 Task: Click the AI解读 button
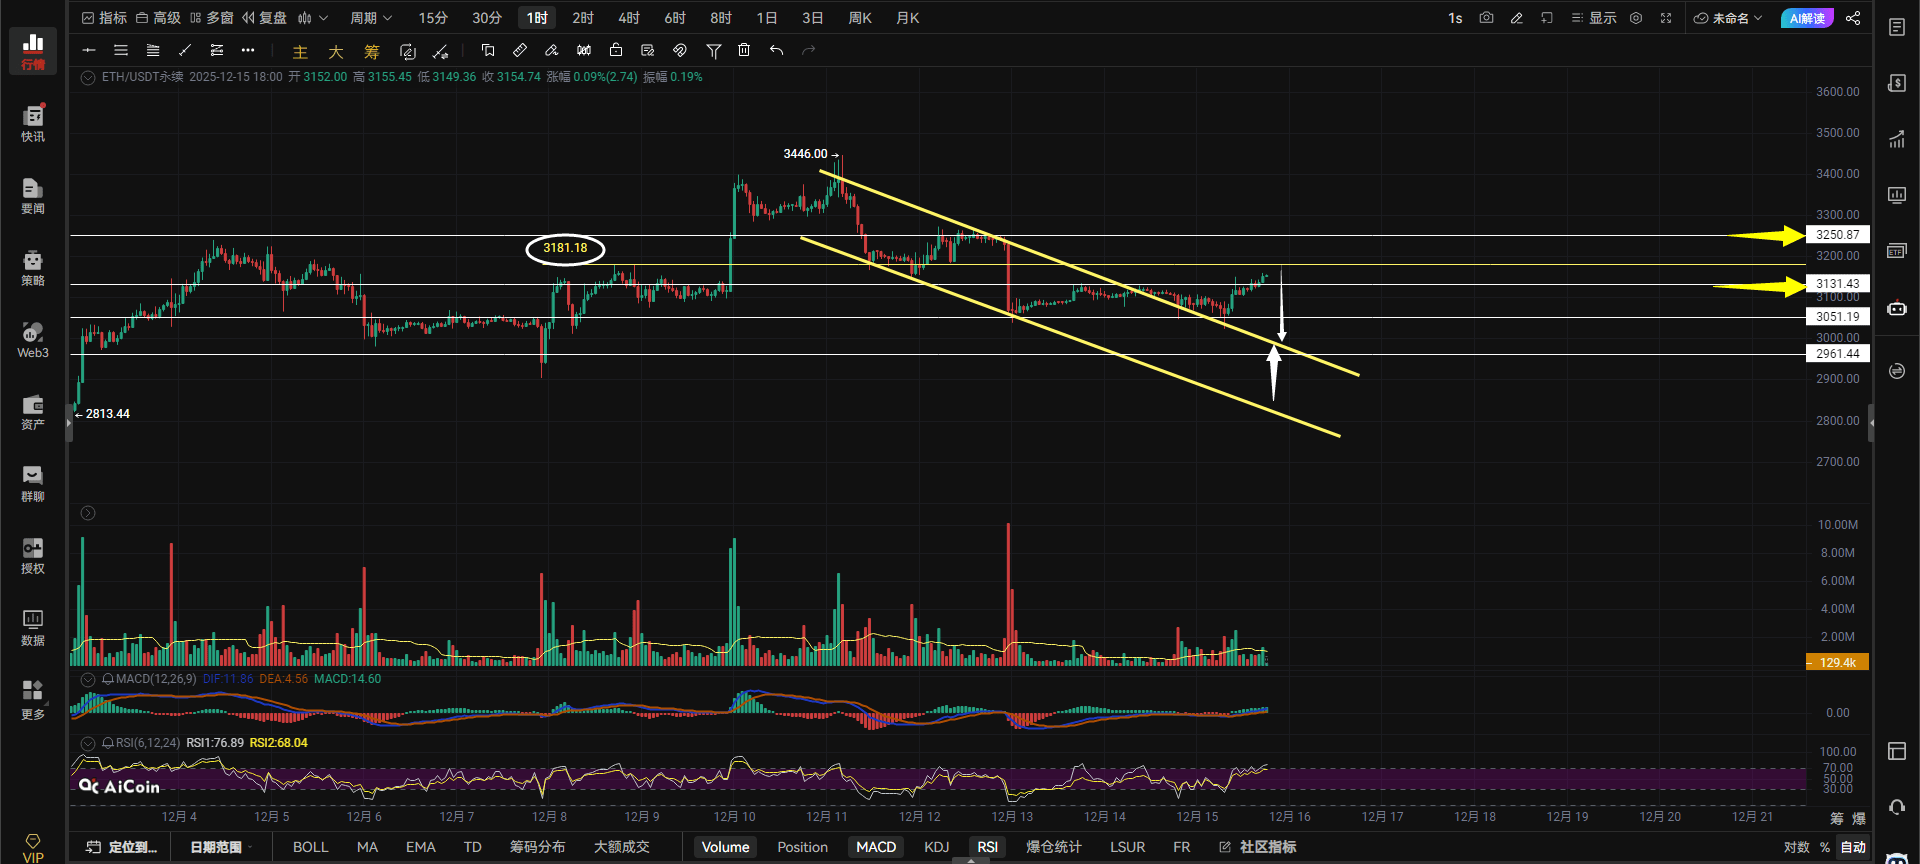point(1807,18)
